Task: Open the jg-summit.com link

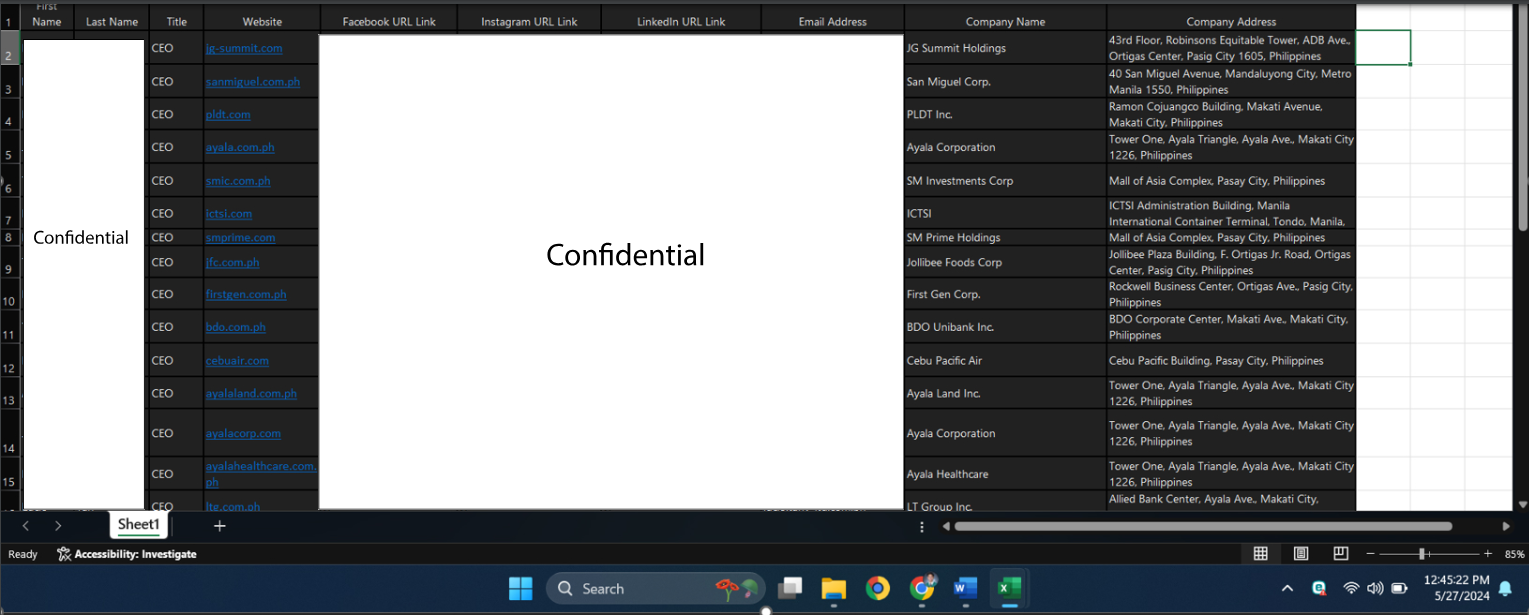Action: [x=244, y=48]
